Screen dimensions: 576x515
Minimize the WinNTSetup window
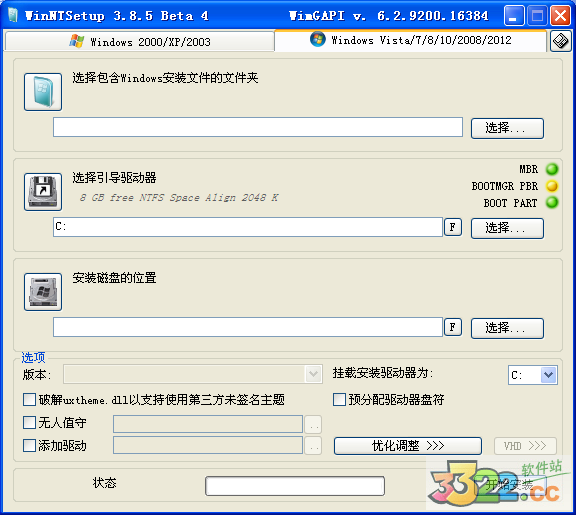pyautogui.click(x=514, y=16)
